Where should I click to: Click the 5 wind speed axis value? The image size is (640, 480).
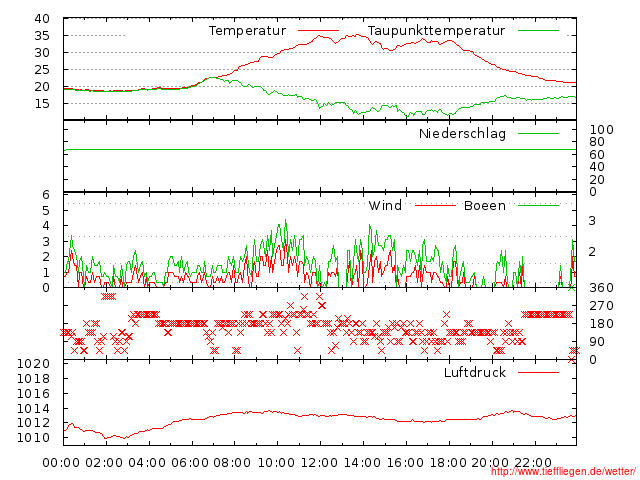click(x=46, y=211)
